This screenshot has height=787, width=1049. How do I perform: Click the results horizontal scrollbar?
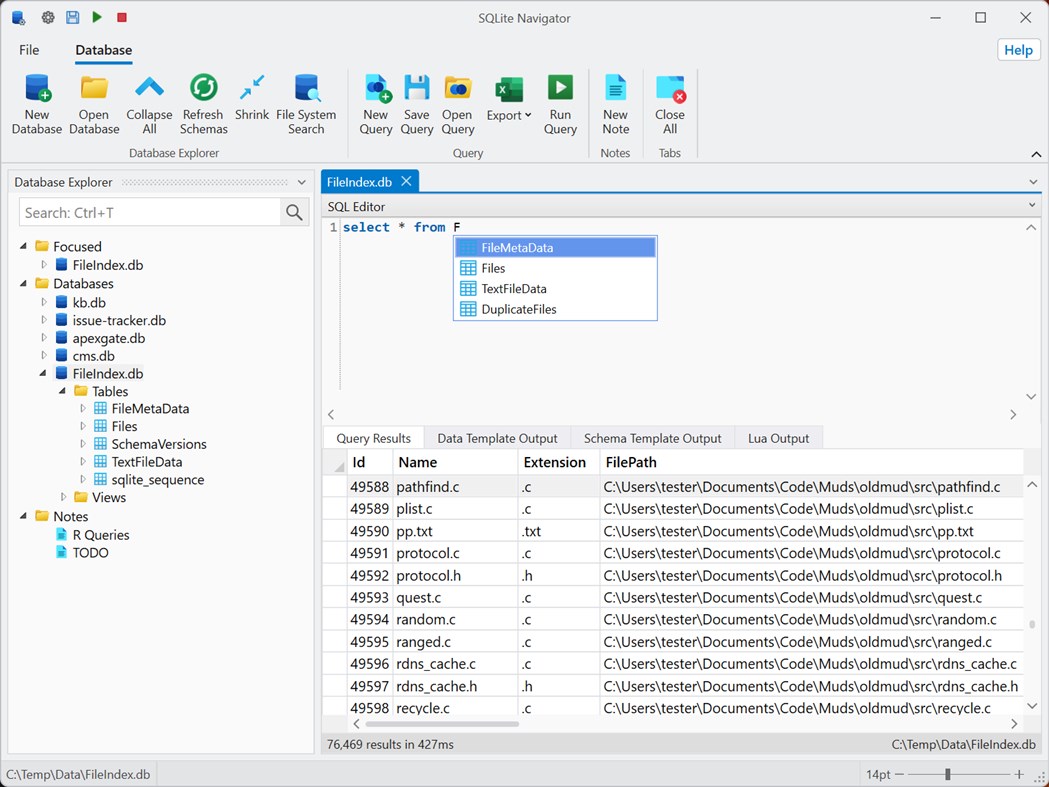tap(442, 723)
